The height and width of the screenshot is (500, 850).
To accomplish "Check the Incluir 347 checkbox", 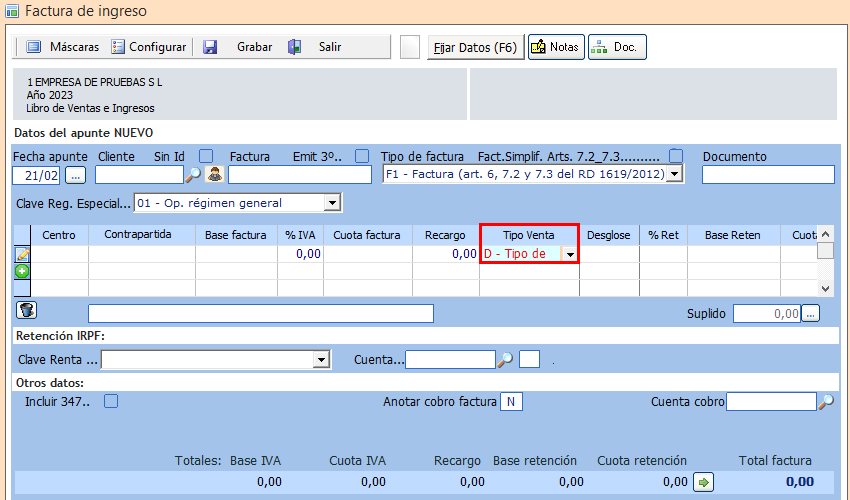I will coord(111,401).
